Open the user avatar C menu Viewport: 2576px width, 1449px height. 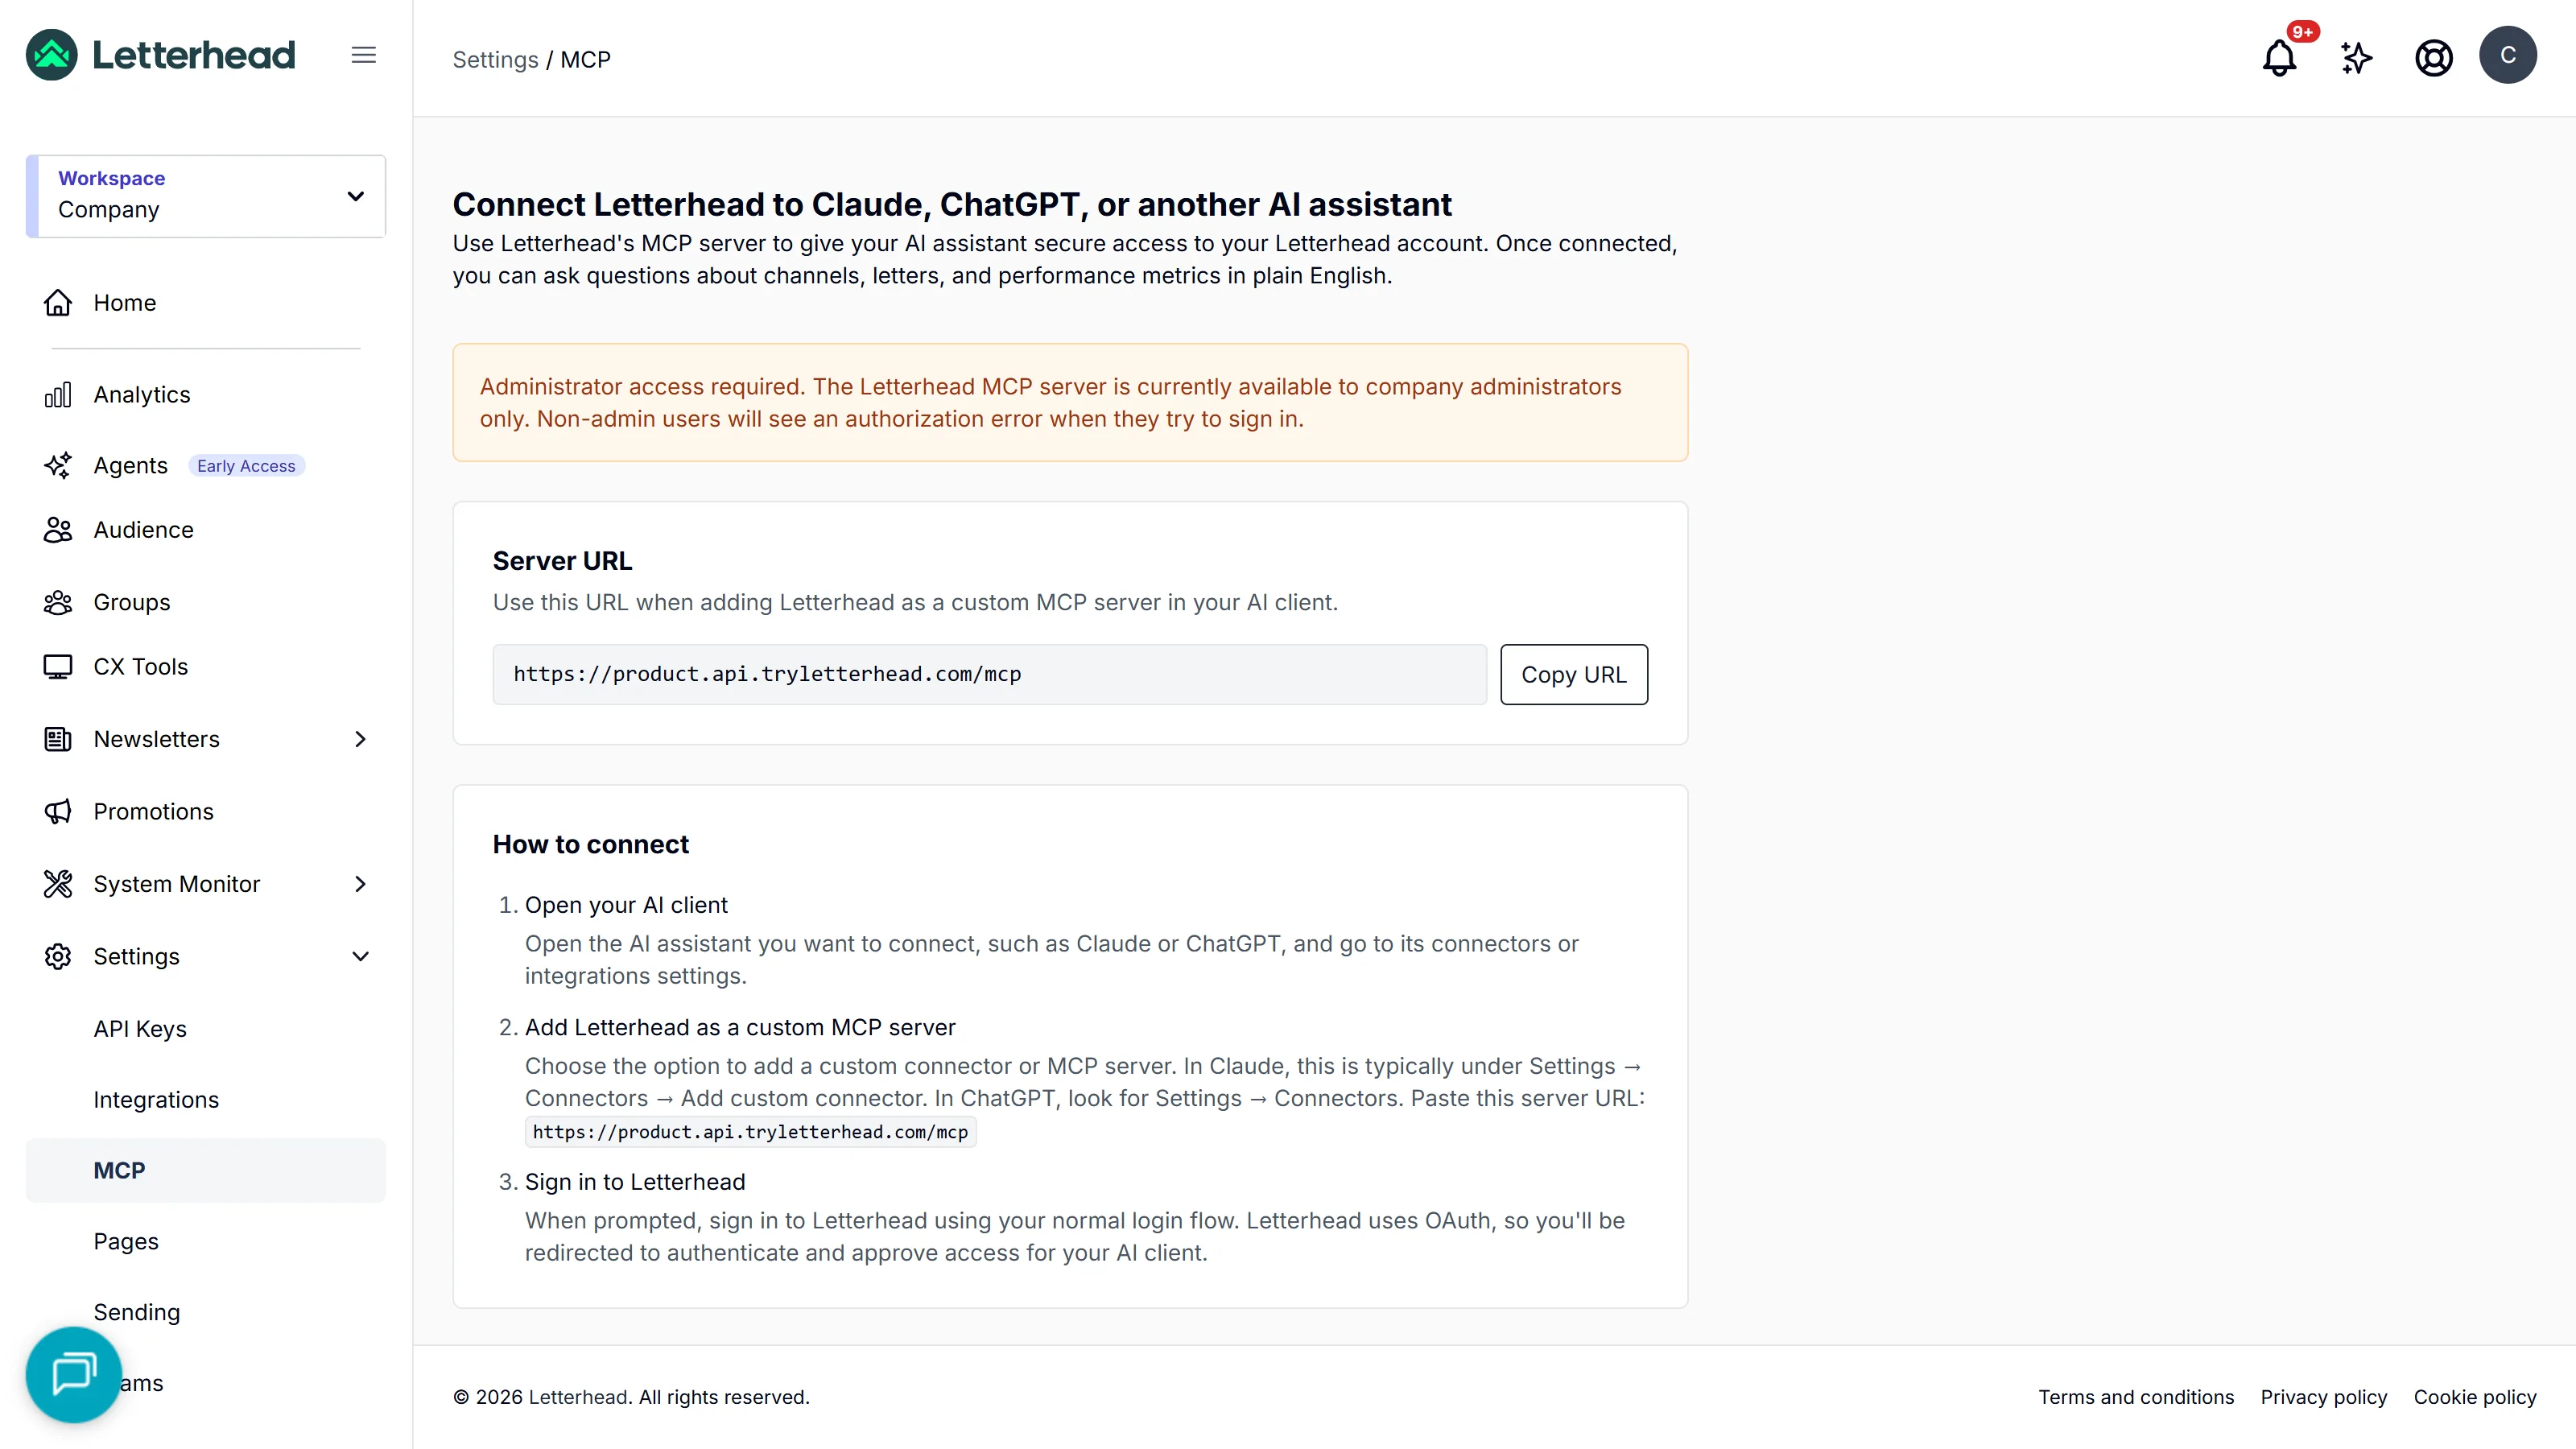2507,55
